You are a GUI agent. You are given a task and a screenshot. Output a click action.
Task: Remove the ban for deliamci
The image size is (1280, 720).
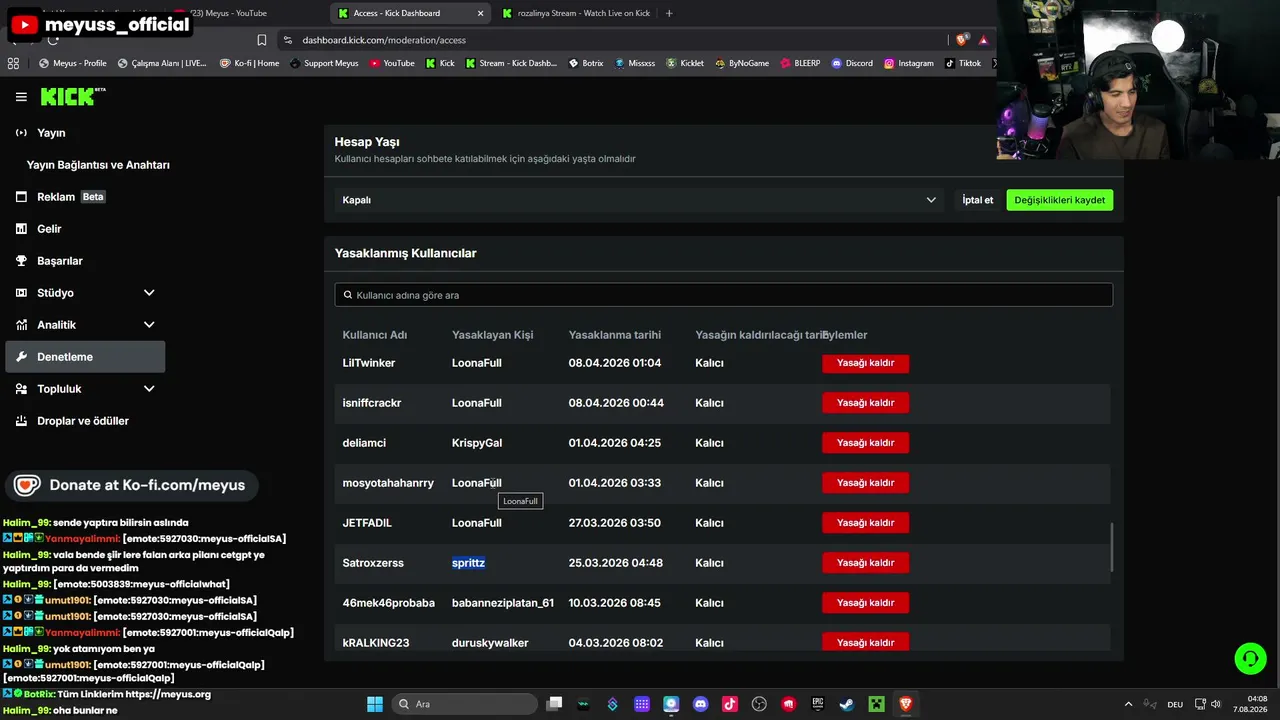(865, 443)
